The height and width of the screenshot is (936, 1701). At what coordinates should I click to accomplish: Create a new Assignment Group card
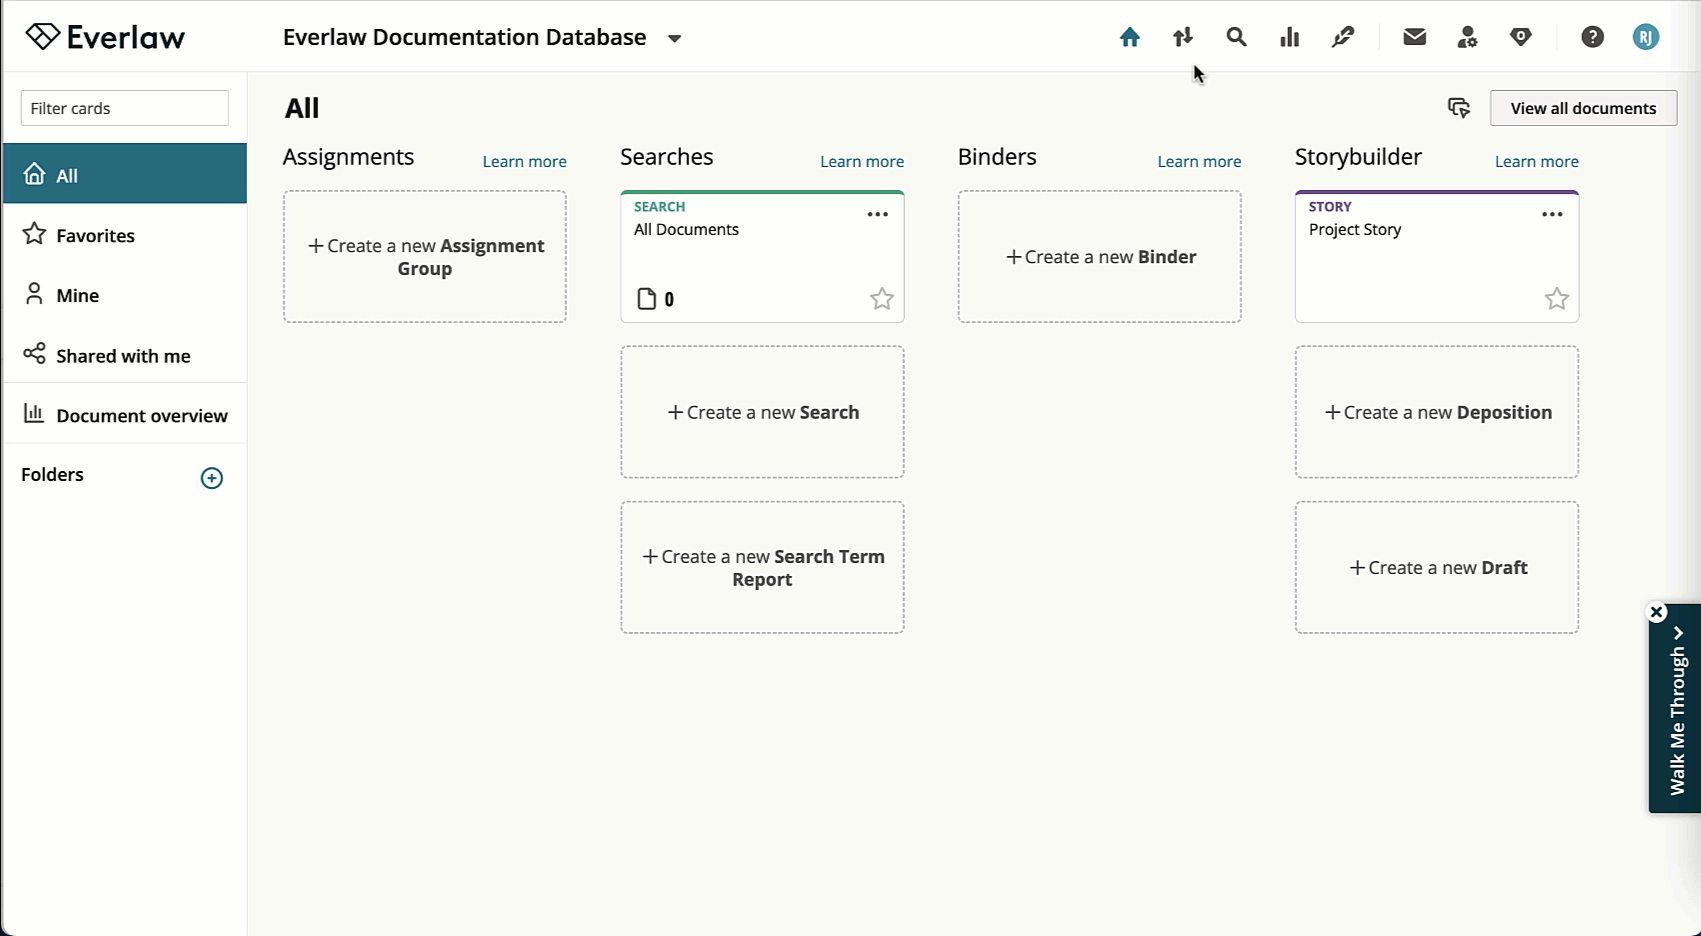tap(425, 257)
